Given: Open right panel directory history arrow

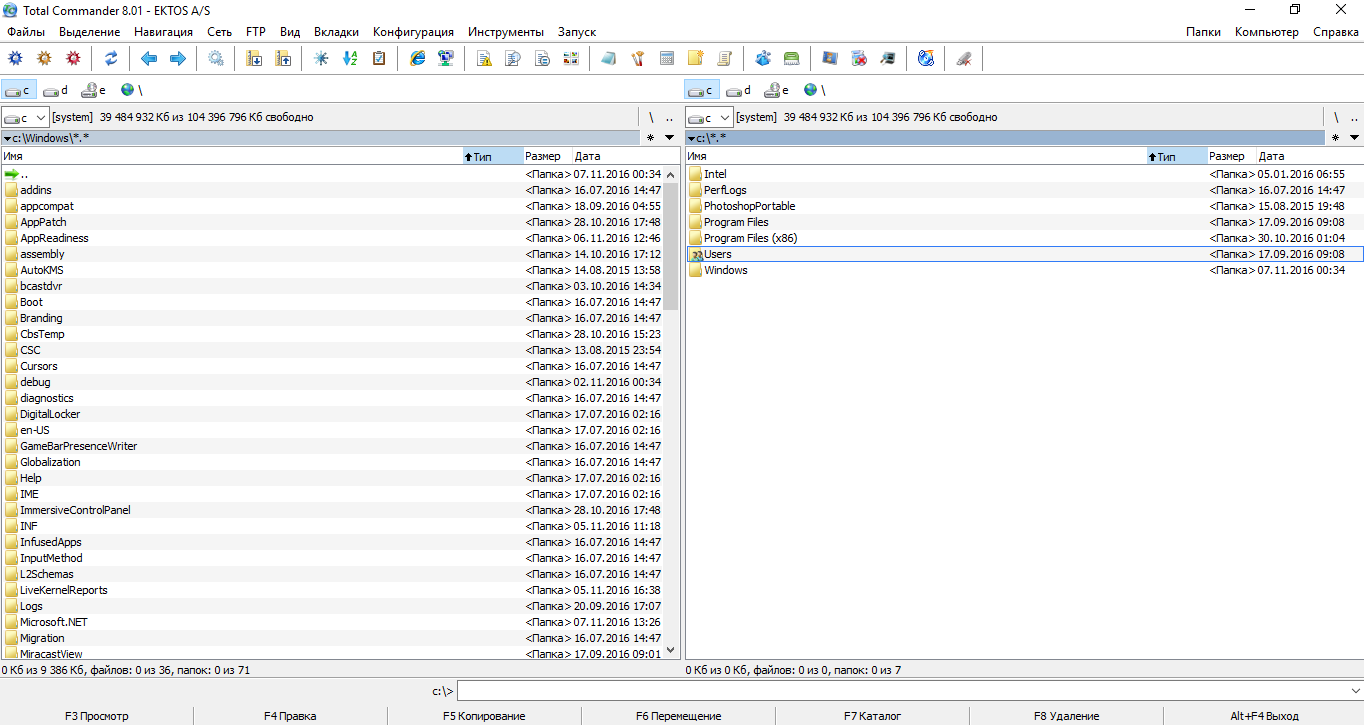Looking at the screenshot, I should (x=1354, y=138).
